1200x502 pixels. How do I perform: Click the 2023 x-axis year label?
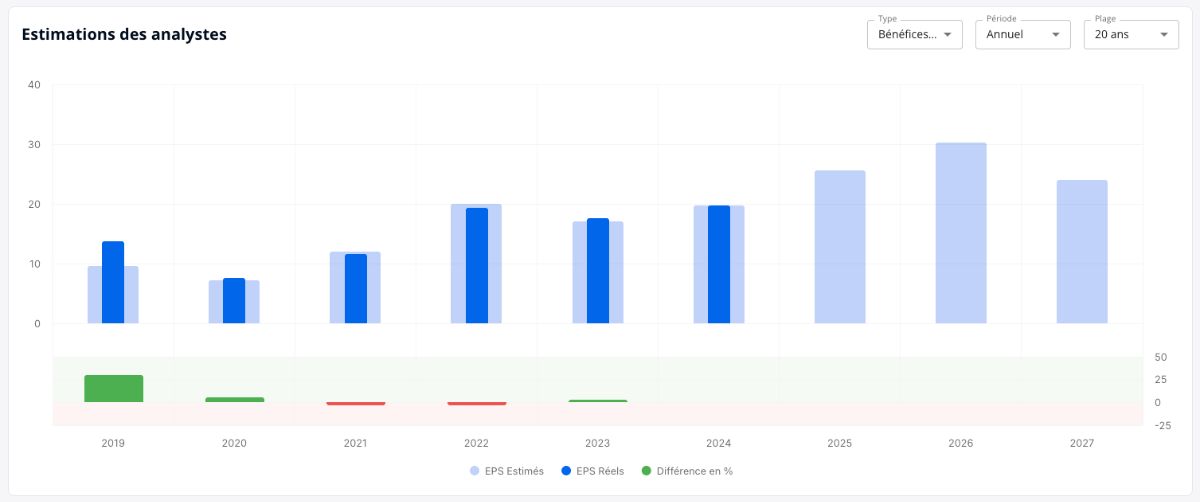point(597,443)
